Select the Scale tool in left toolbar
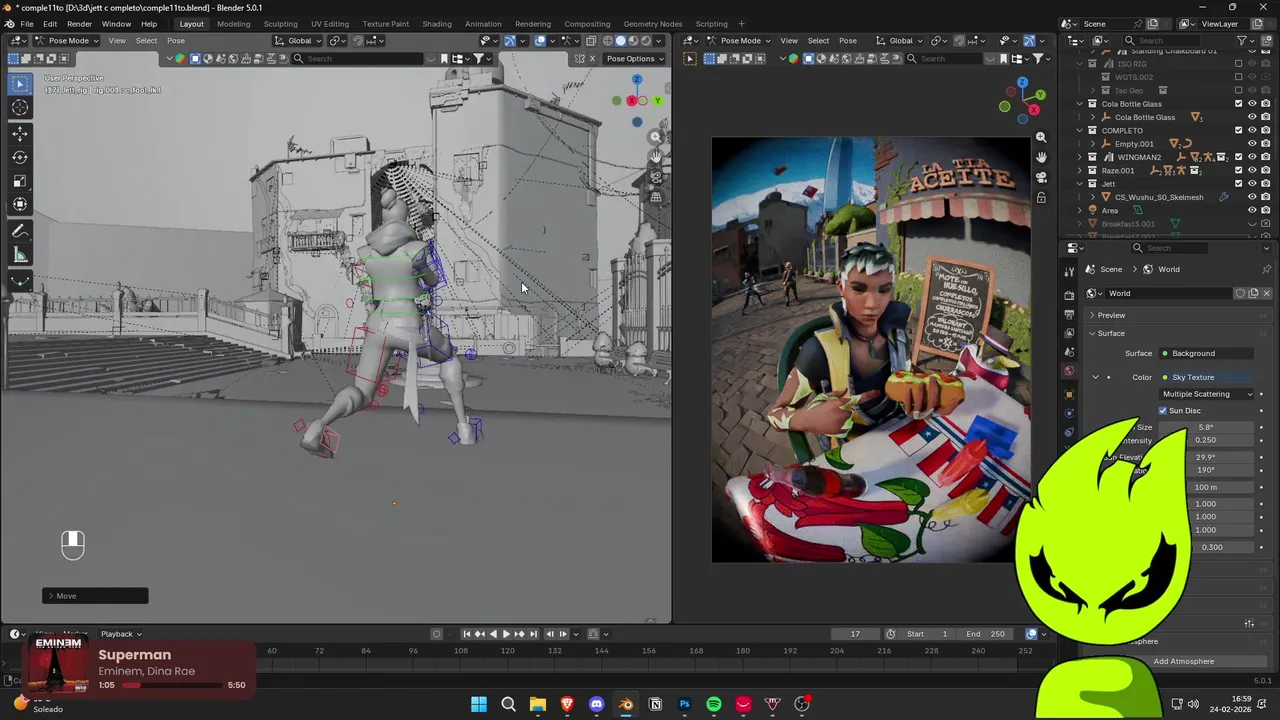Screen dimensions: 1280x720 click(x=20, y=181)
